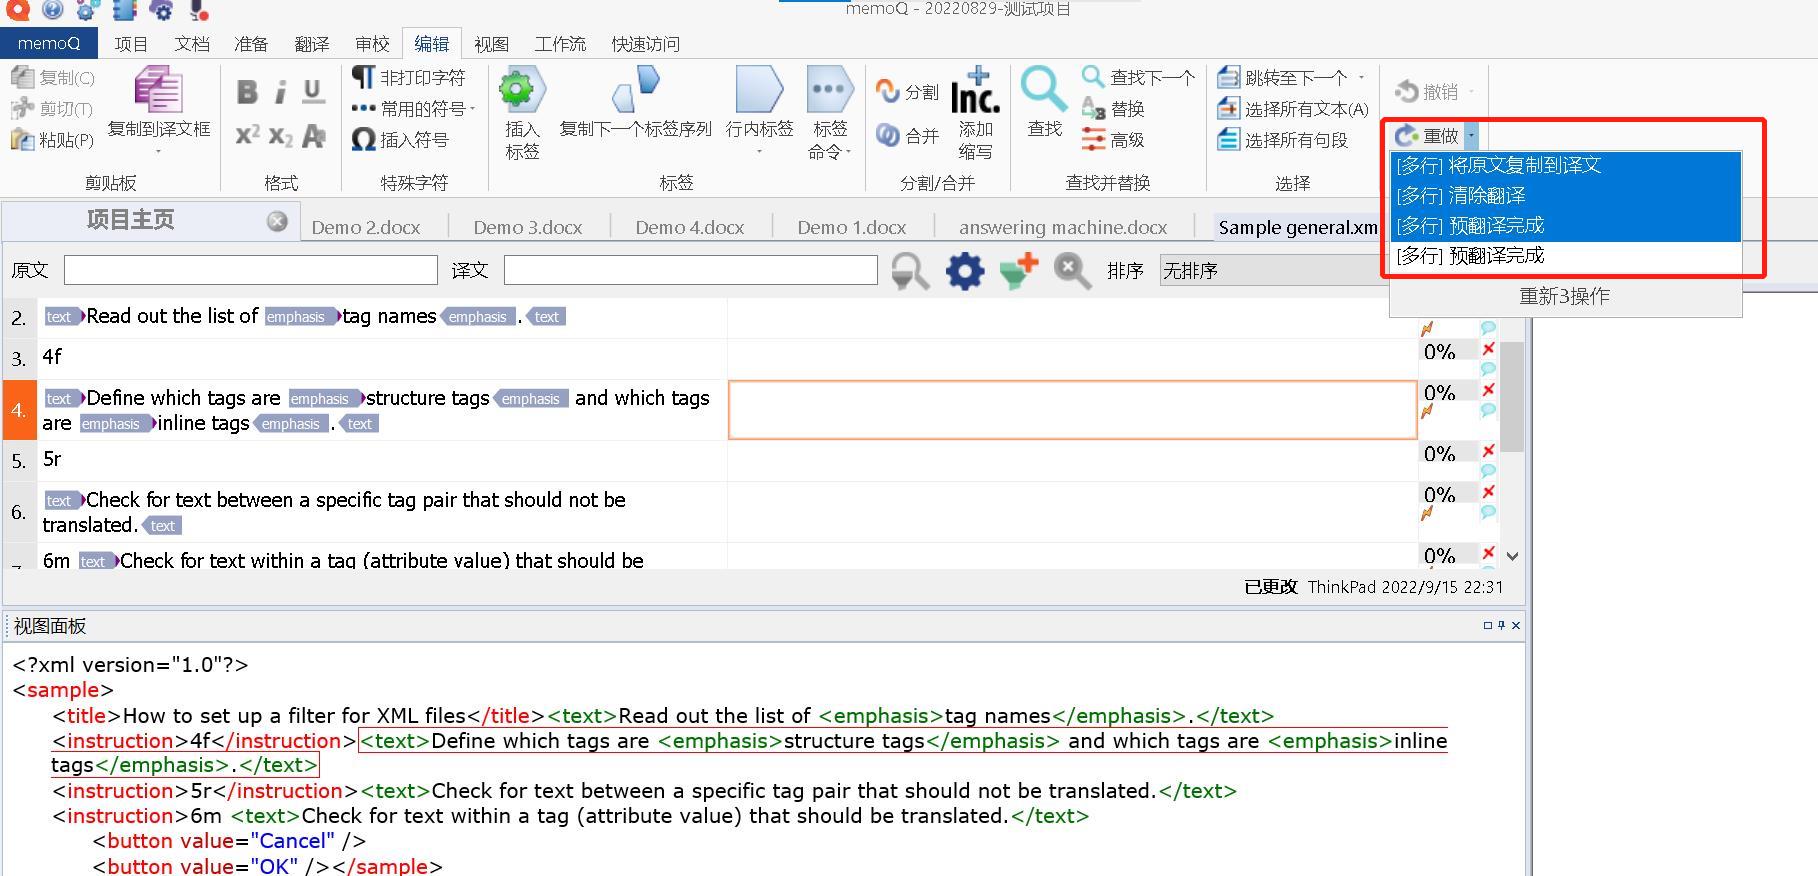Screen dimensions: 1818x876
Task: Close the 视图面板 preview panel
Action: [x=1516, y=625]
